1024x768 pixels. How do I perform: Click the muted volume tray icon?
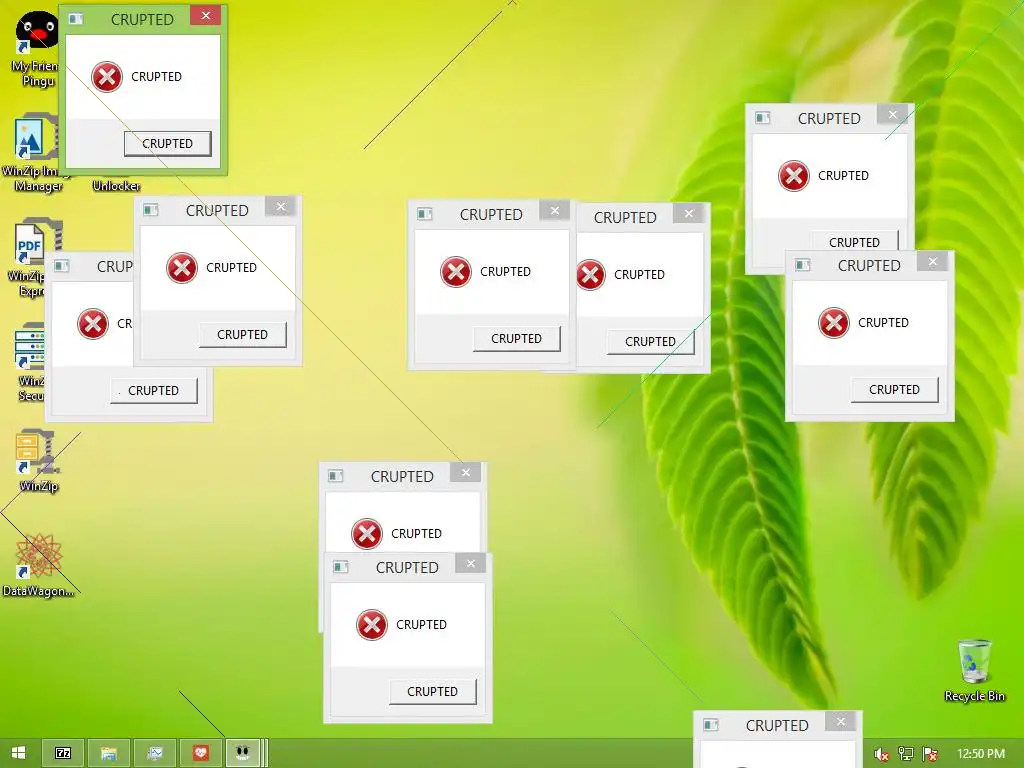[x=881, y=754]
